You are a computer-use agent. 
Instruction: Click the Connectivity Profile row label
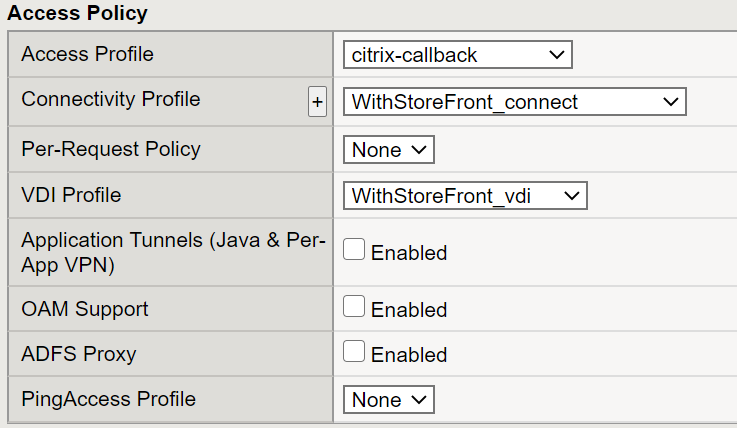[x=110, y=100]
